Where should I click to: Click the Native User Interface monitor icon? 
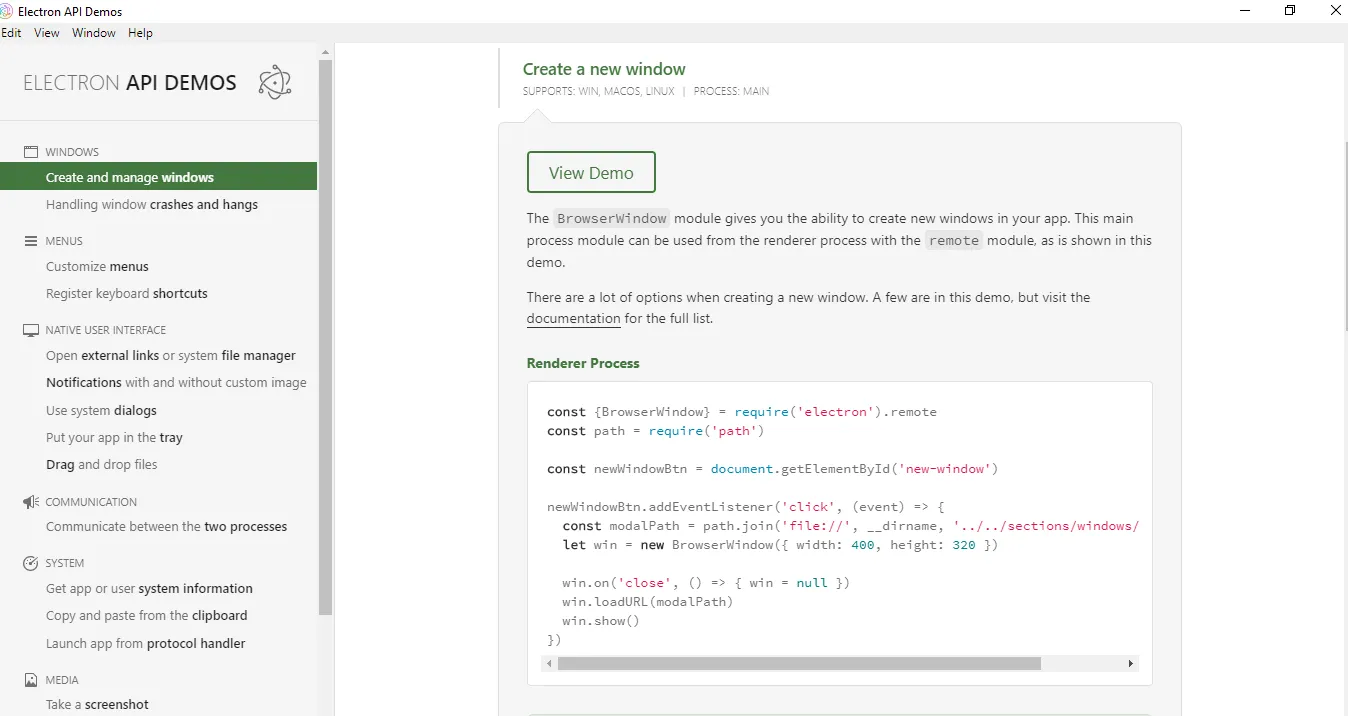click(31, 330)
